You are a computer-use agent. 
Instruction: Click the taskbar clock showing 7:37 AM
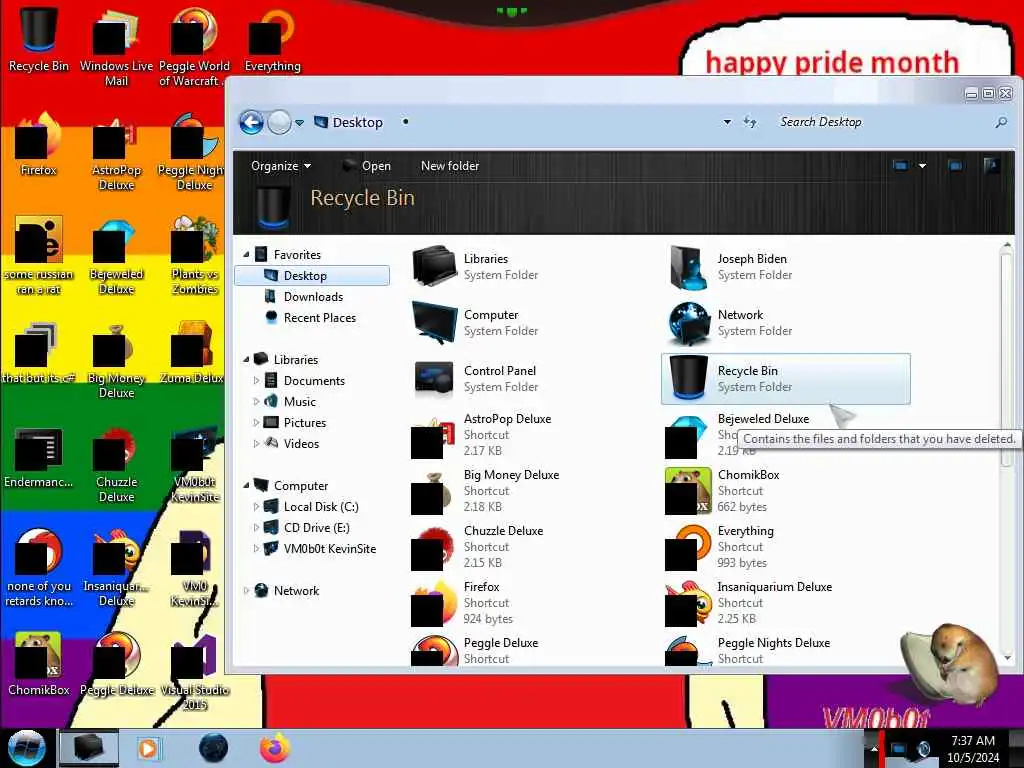pos(973,749)
